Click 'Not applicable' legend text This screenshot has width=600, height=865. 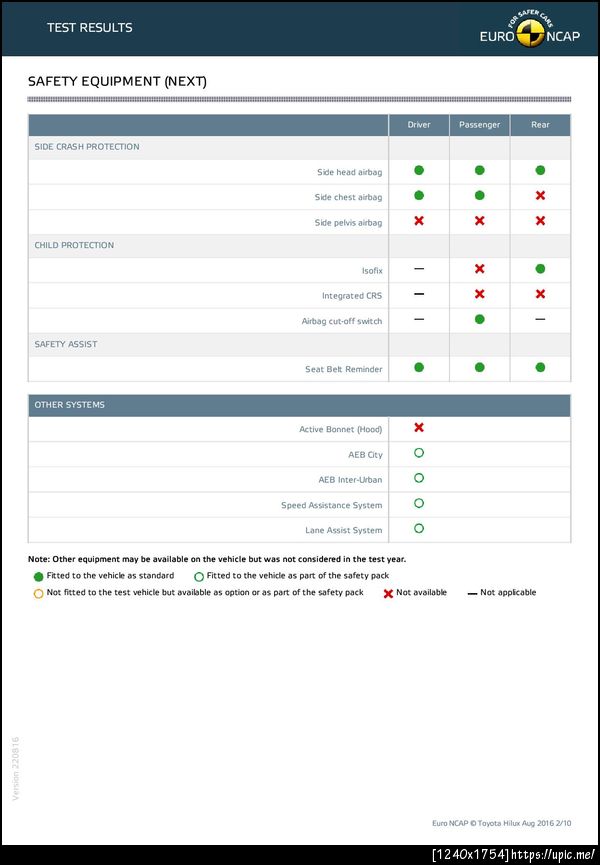[508, 592]
